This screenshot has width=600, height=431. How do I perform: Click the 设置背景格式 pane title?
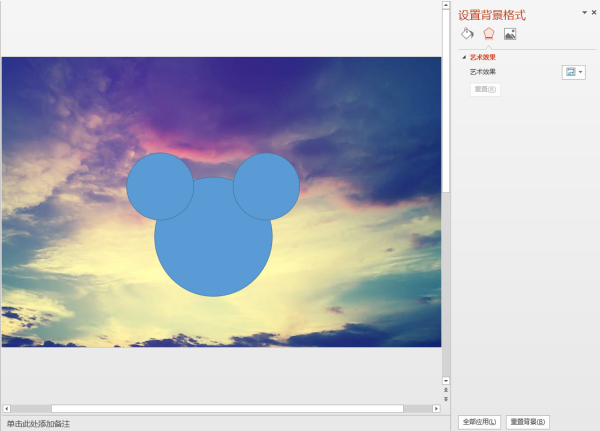pyautogui.click(x=492, y=15)
